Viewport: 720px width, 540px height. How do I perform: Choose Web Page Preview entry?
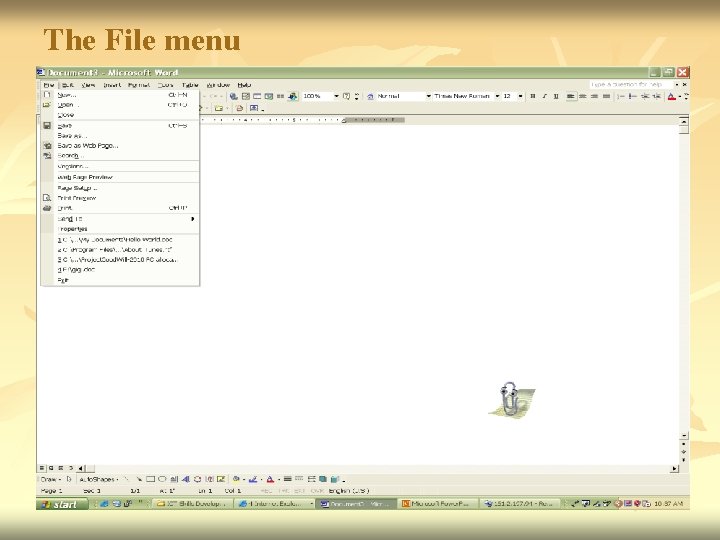coord(120,177)
